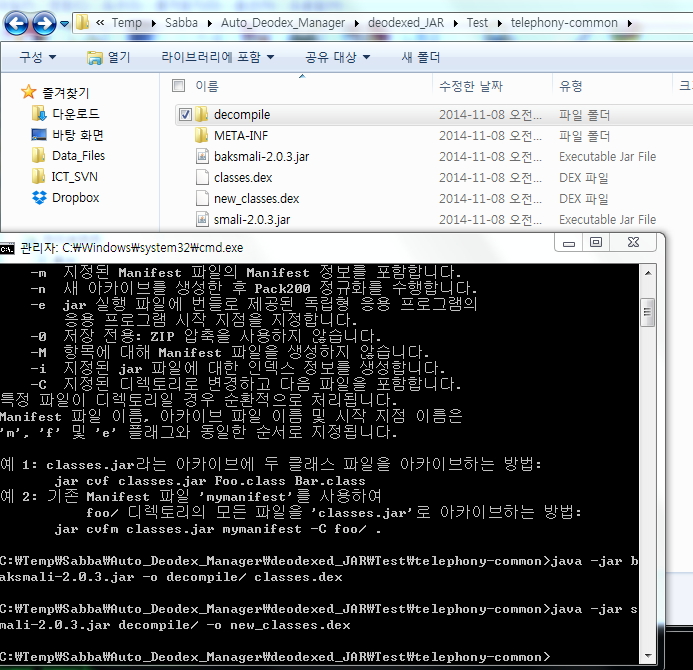This screenshot has height=670, width=693.
Task: Sort by 유형 (Type) column header
Action: [571, 86]
